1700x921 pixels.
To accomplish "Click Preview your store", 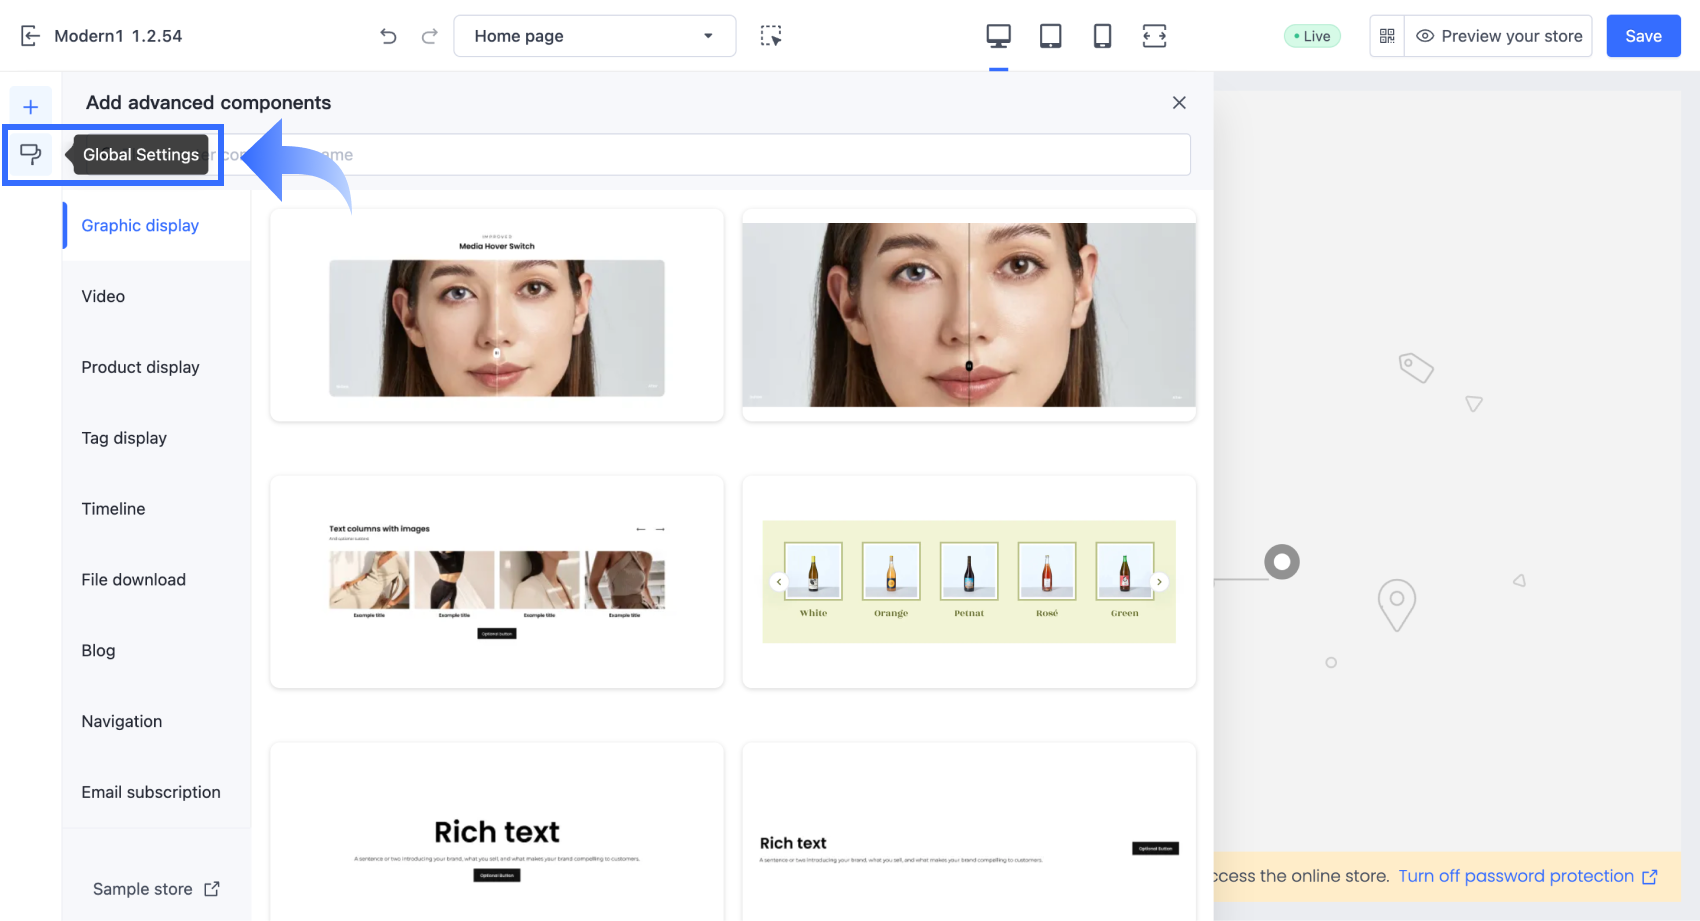I will tap(1498, 36).
